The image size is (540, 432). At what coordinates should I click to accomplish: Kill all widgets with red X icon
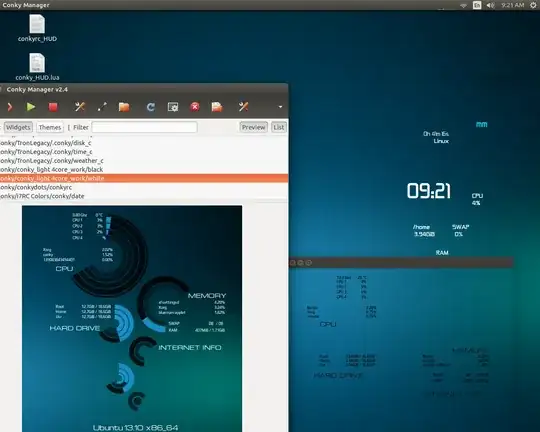[195, 107]
